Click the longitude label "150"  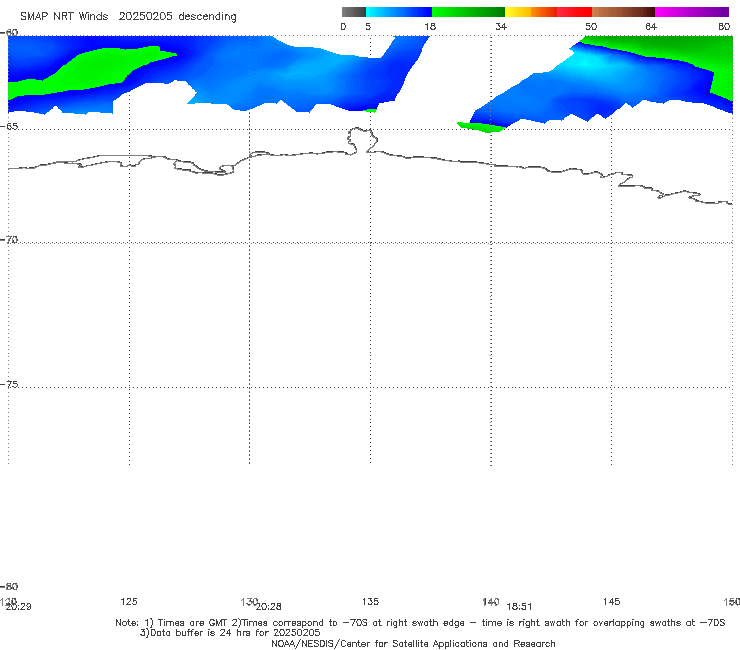[732, 601]
